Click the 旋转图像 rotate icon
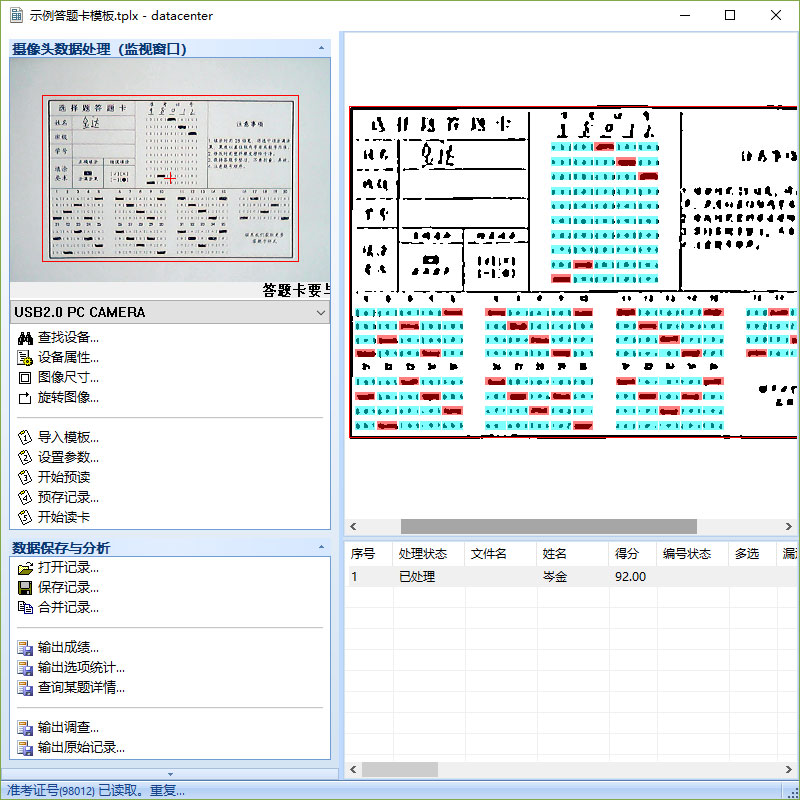 [x=25, y=397]
